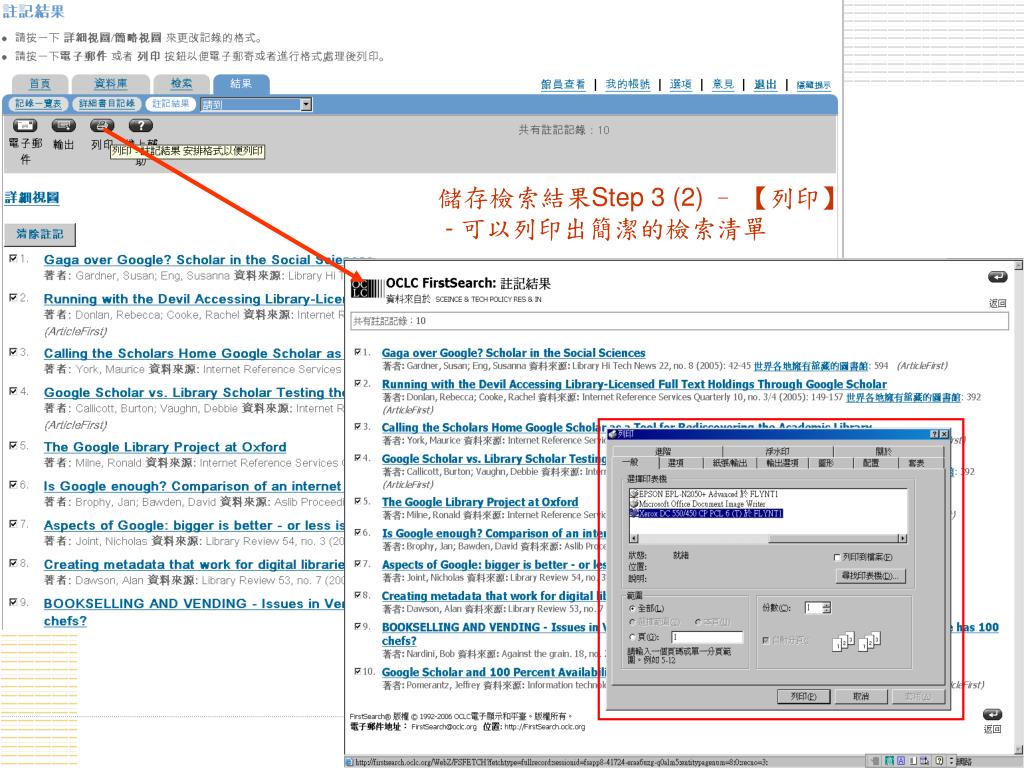Enable Print to file (列印到檔案) checkbox
The image size is (1024, 768).
click(837, 558)
